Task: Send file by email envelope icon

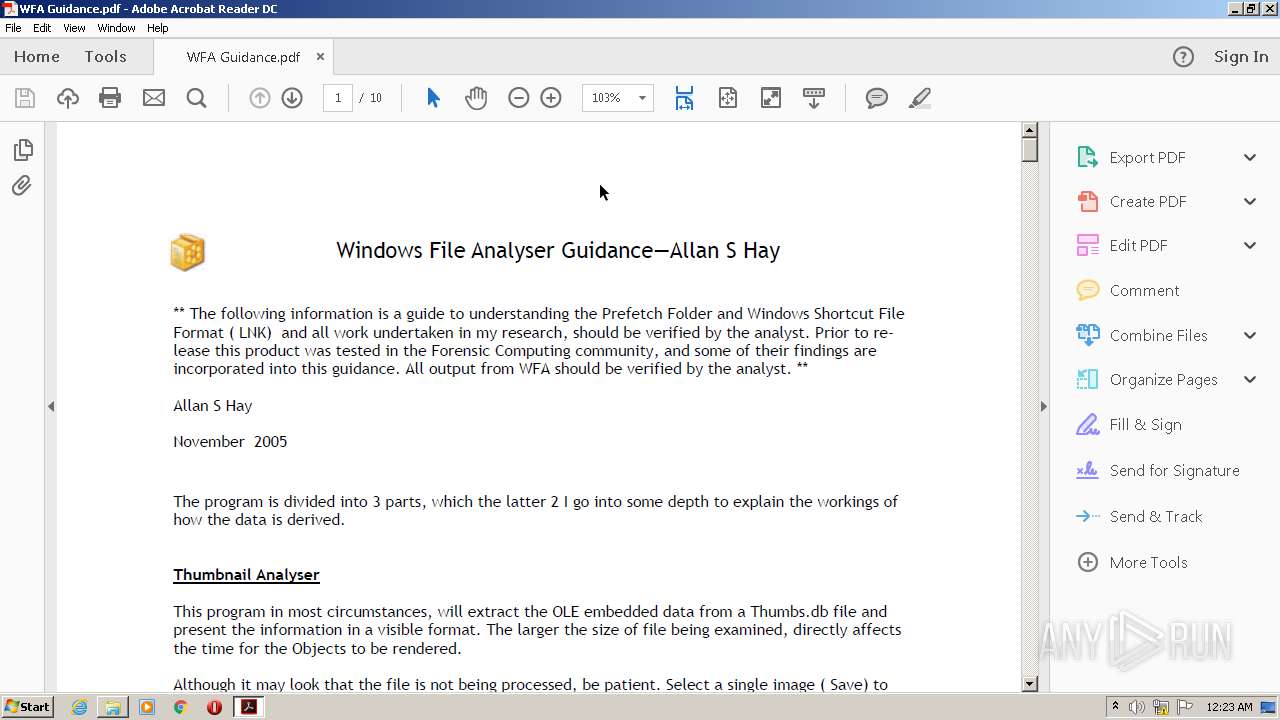Action: [154, 98]
